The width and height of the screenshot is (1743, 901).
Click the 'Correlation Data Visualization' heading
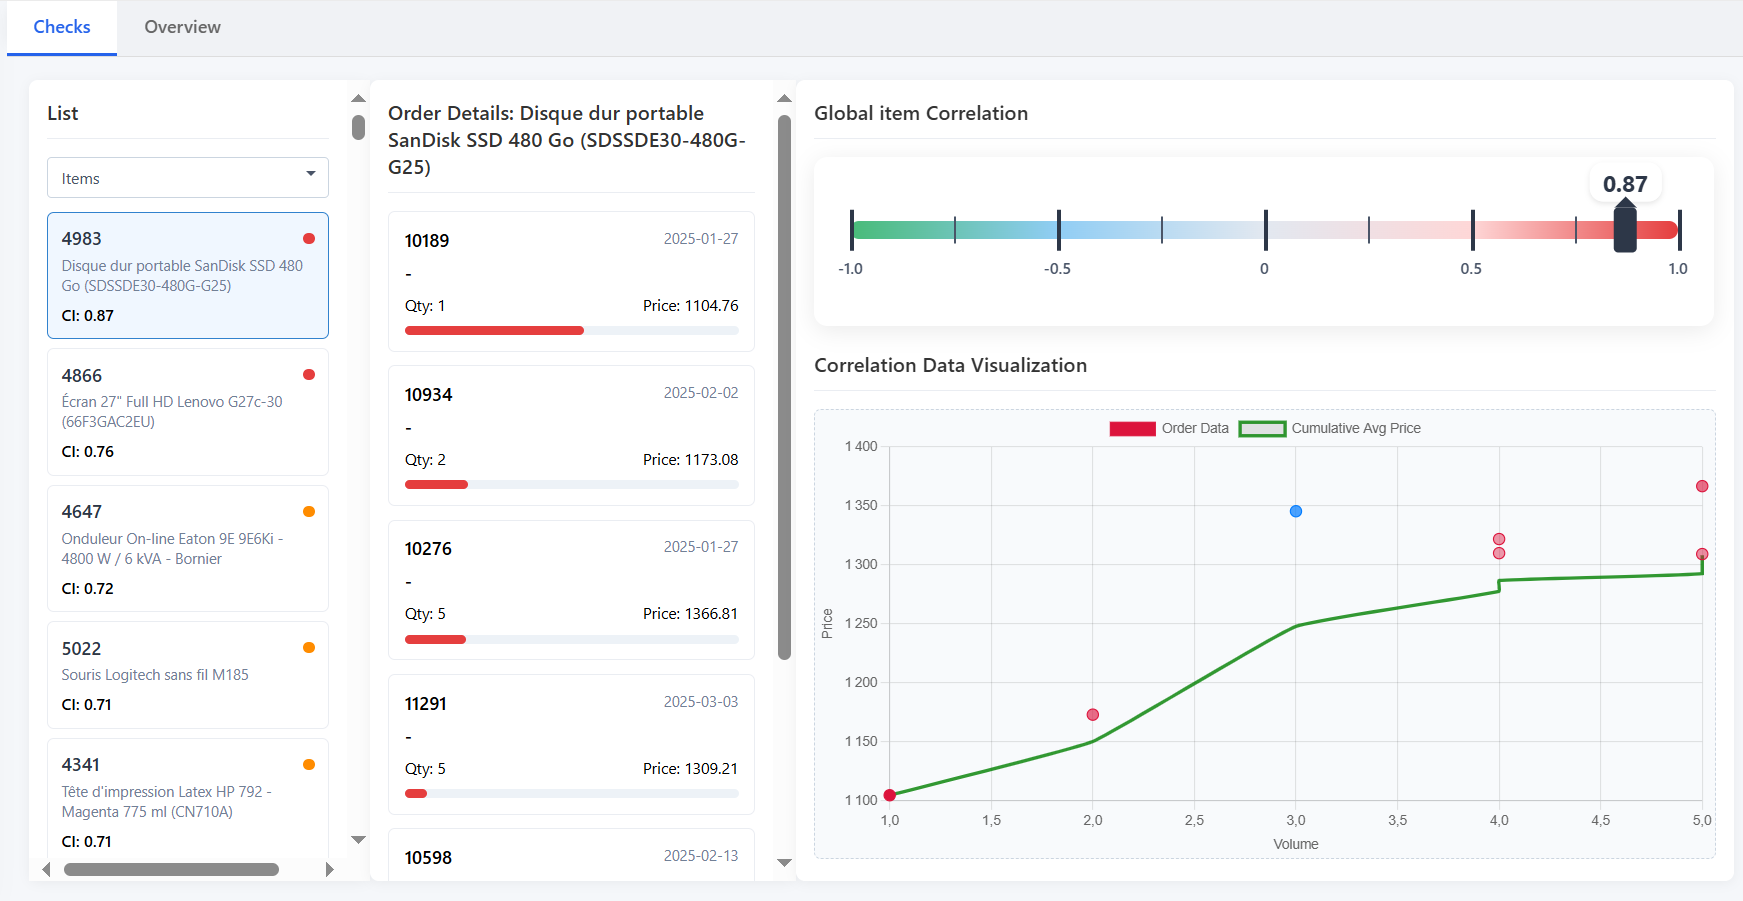coord(950,365)
